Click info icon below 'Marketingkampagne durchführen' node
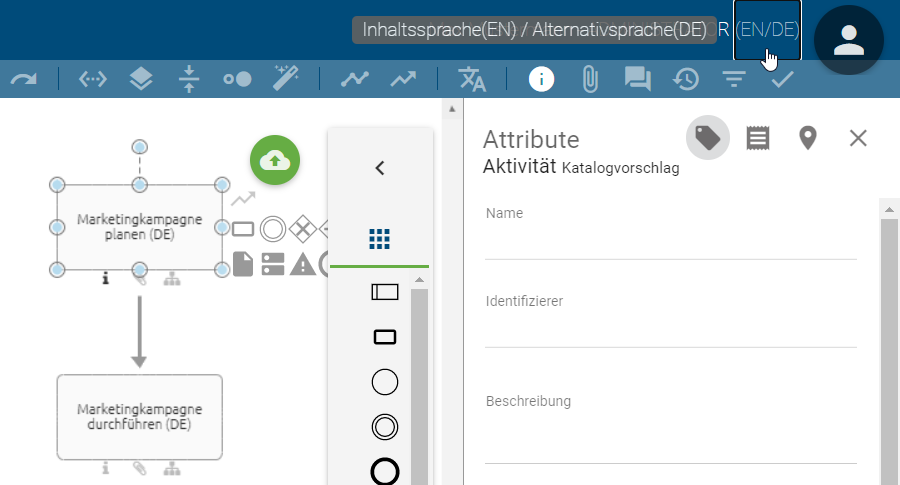Viewport: 900px width, 485px height. 106,469
